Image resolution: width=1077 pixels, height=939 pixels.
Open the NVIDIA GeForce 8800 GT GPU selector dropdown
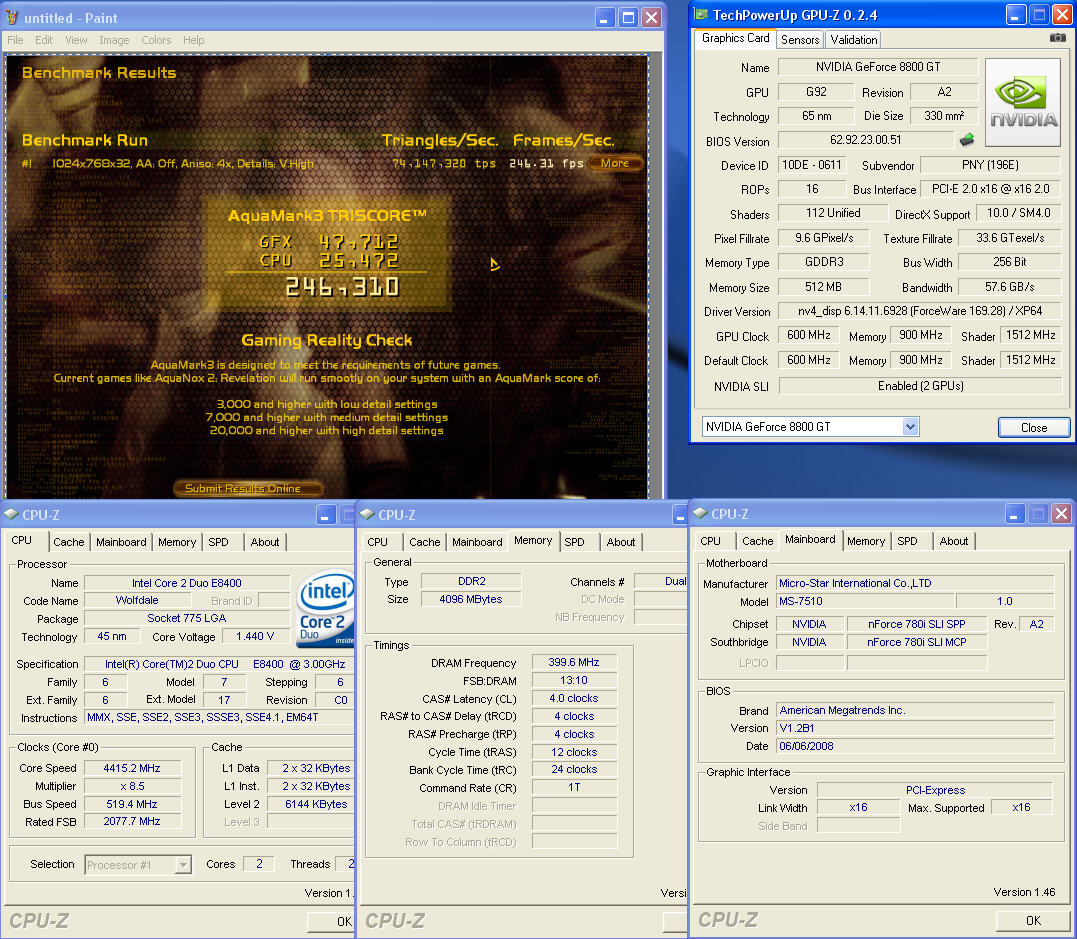(x=910, y=427)
